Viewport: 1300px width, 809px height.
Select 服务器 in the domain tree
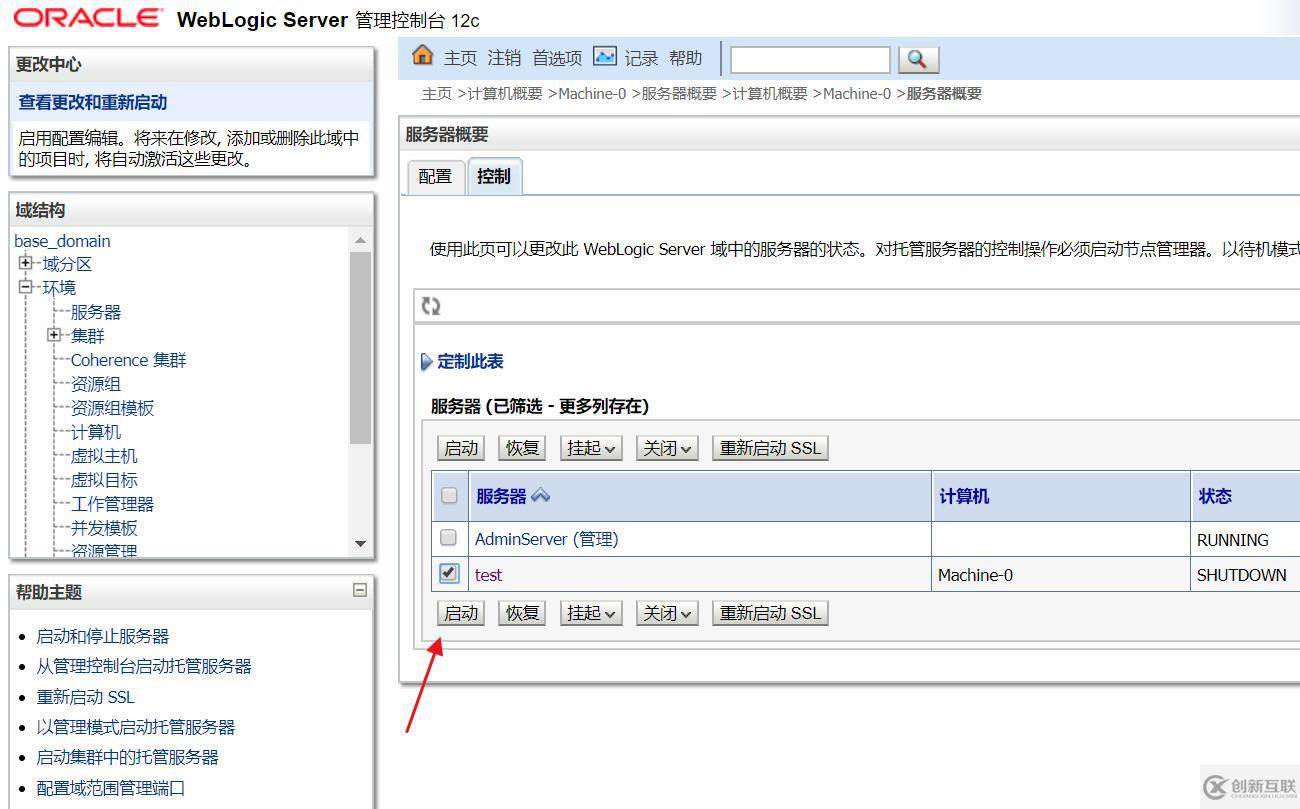[95, 312]
